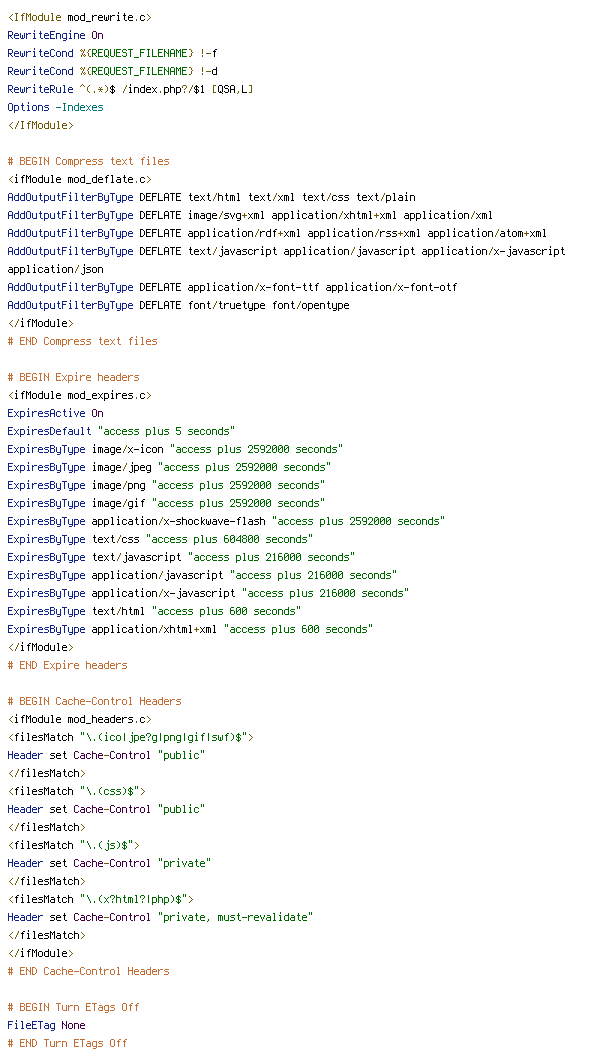Click the x-shockwave-flash expires line
This screenshot has width=600, height=1060.
point(226,521)
